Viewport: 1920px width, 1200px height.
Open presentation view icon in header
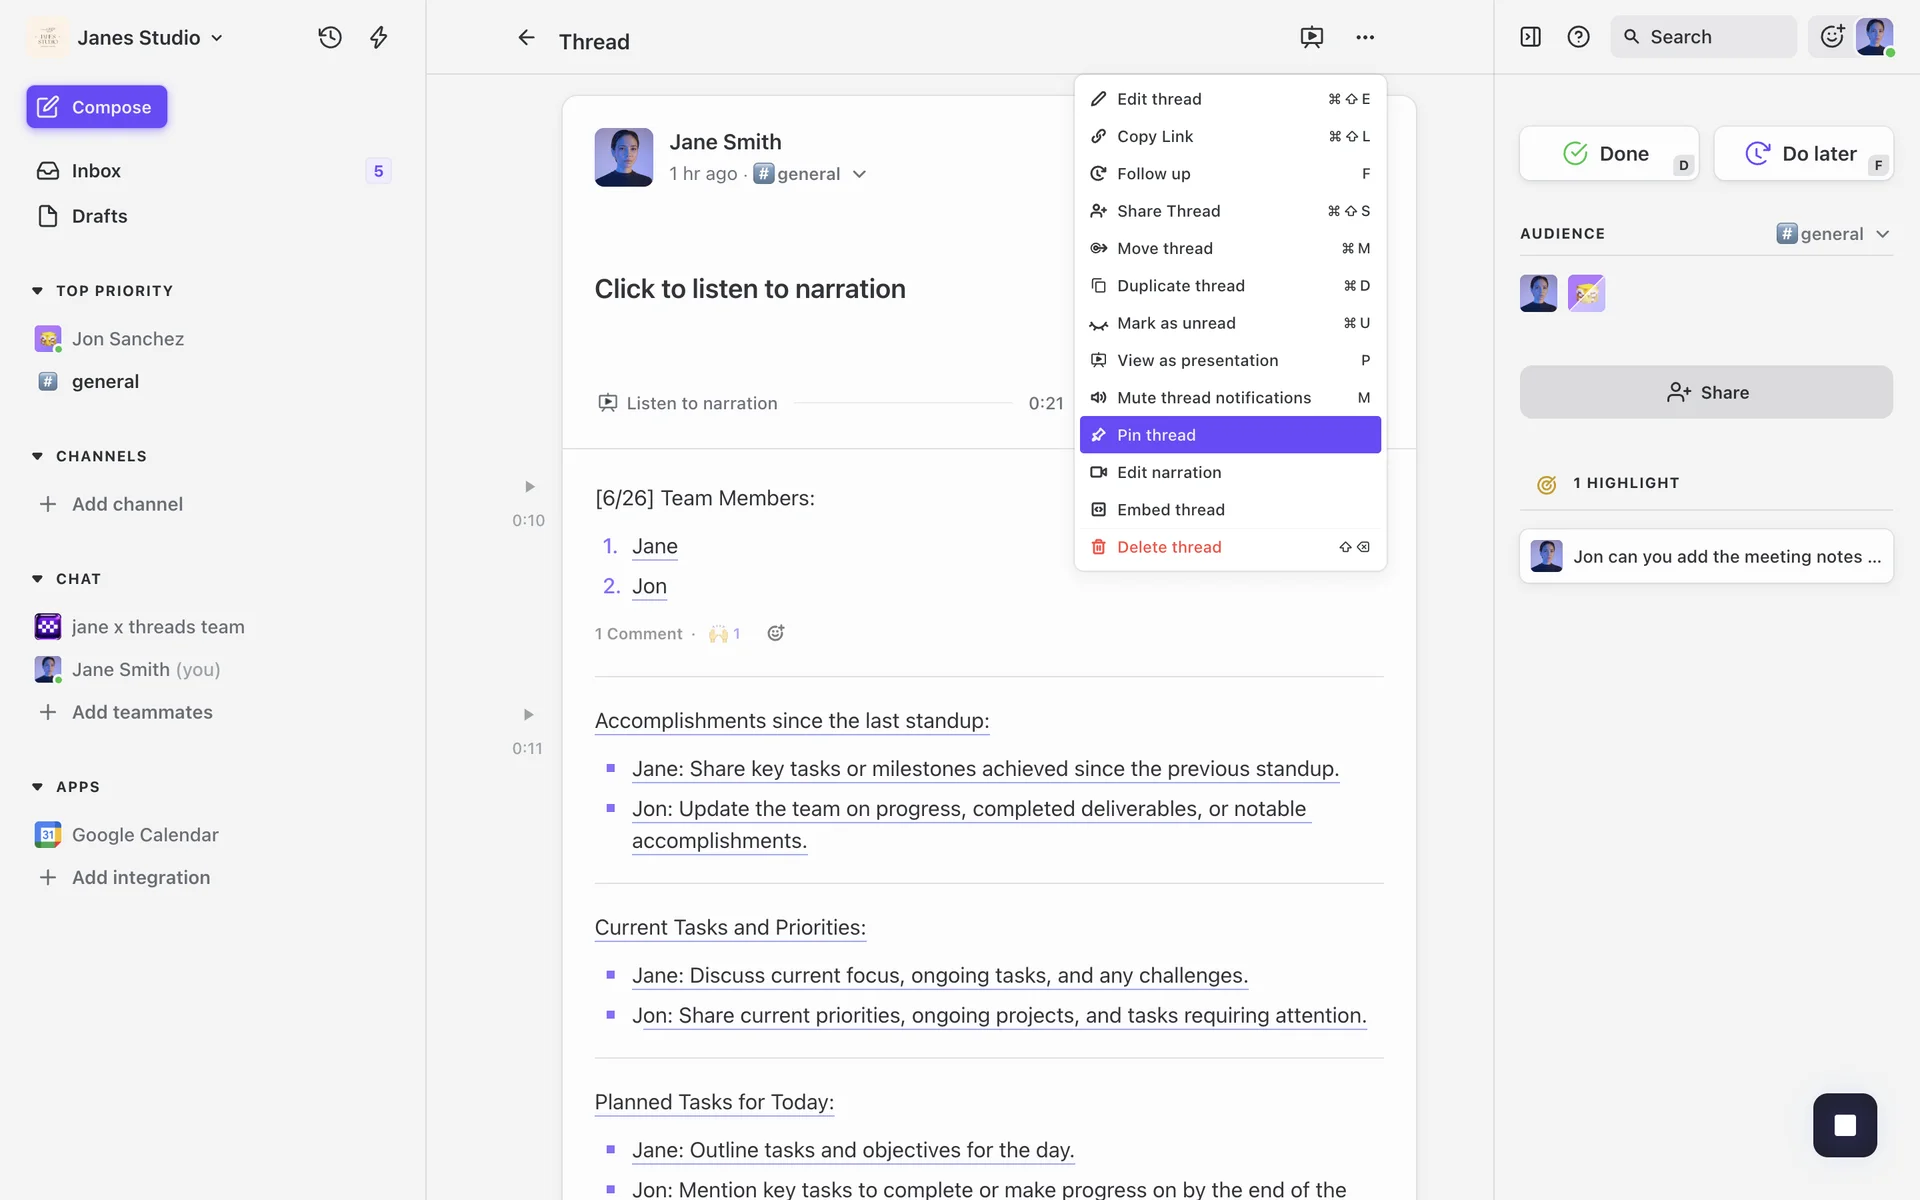pos(1311,37)
